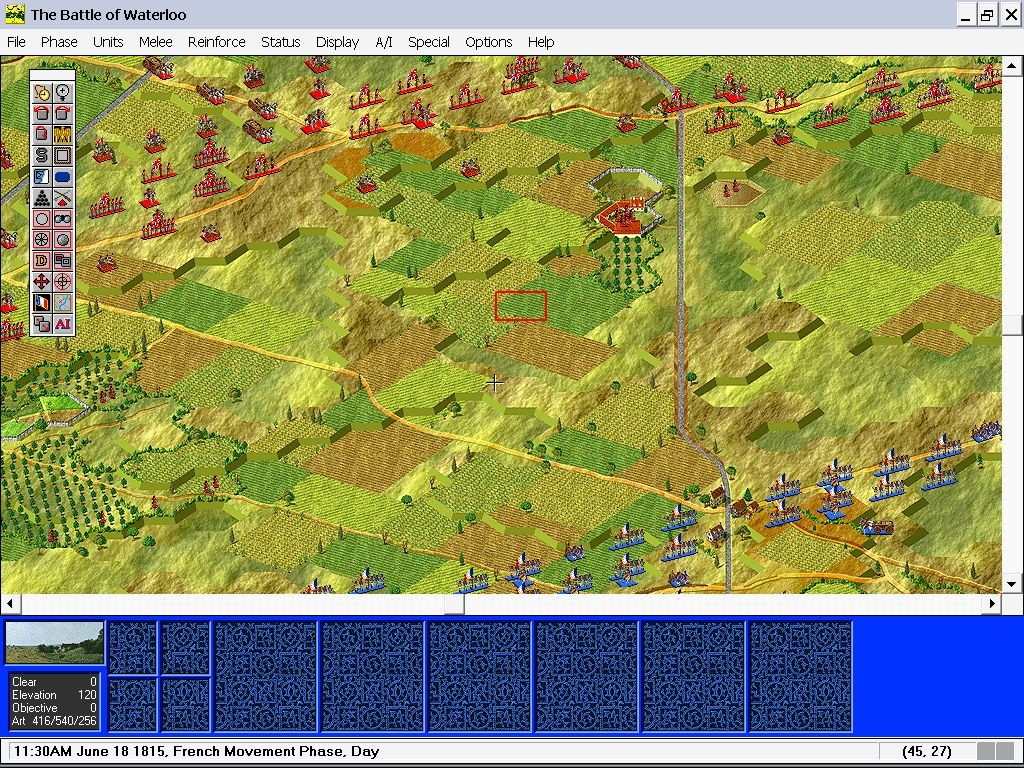Viewport: 1024px width, 768px height.
Task: Click the crossed muskets toolbar icon
Action: pos(63,198)
